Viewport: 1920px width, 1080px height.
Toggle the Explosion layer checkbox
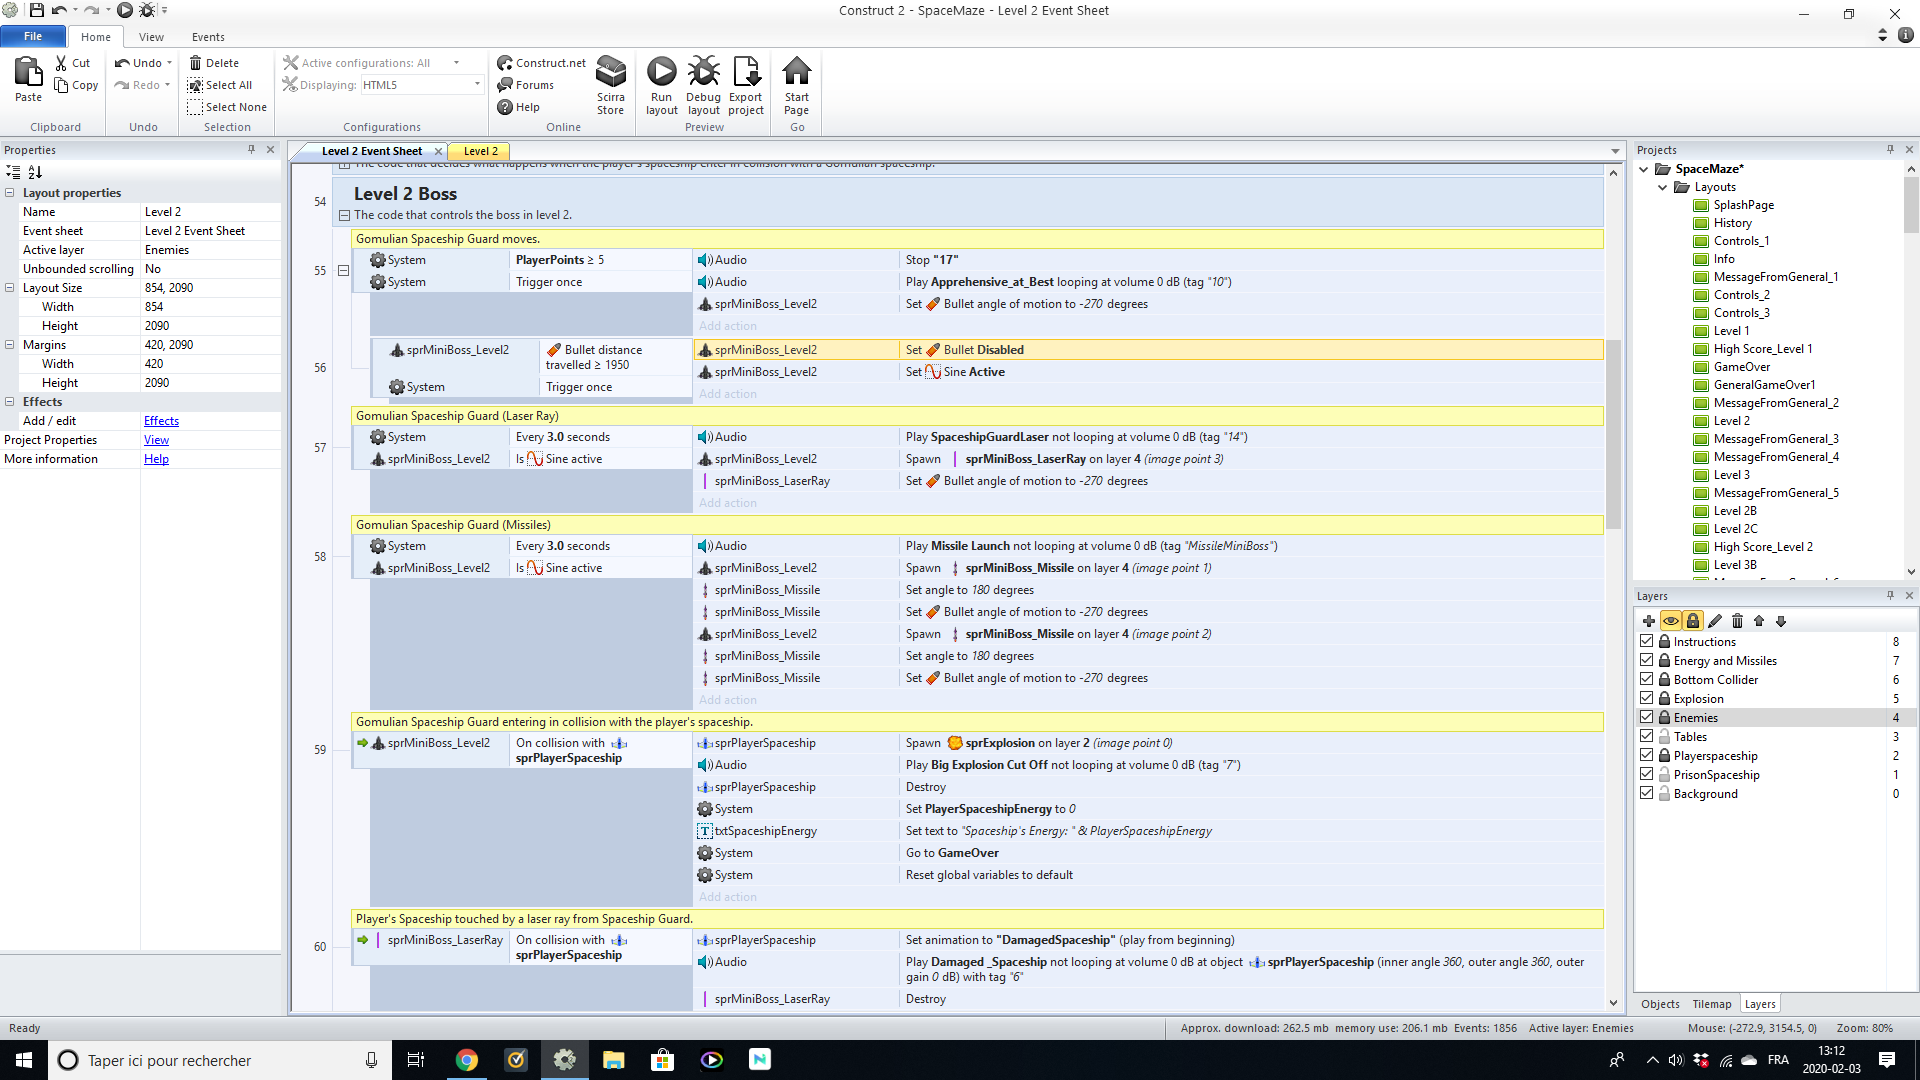coord(1647,698)
